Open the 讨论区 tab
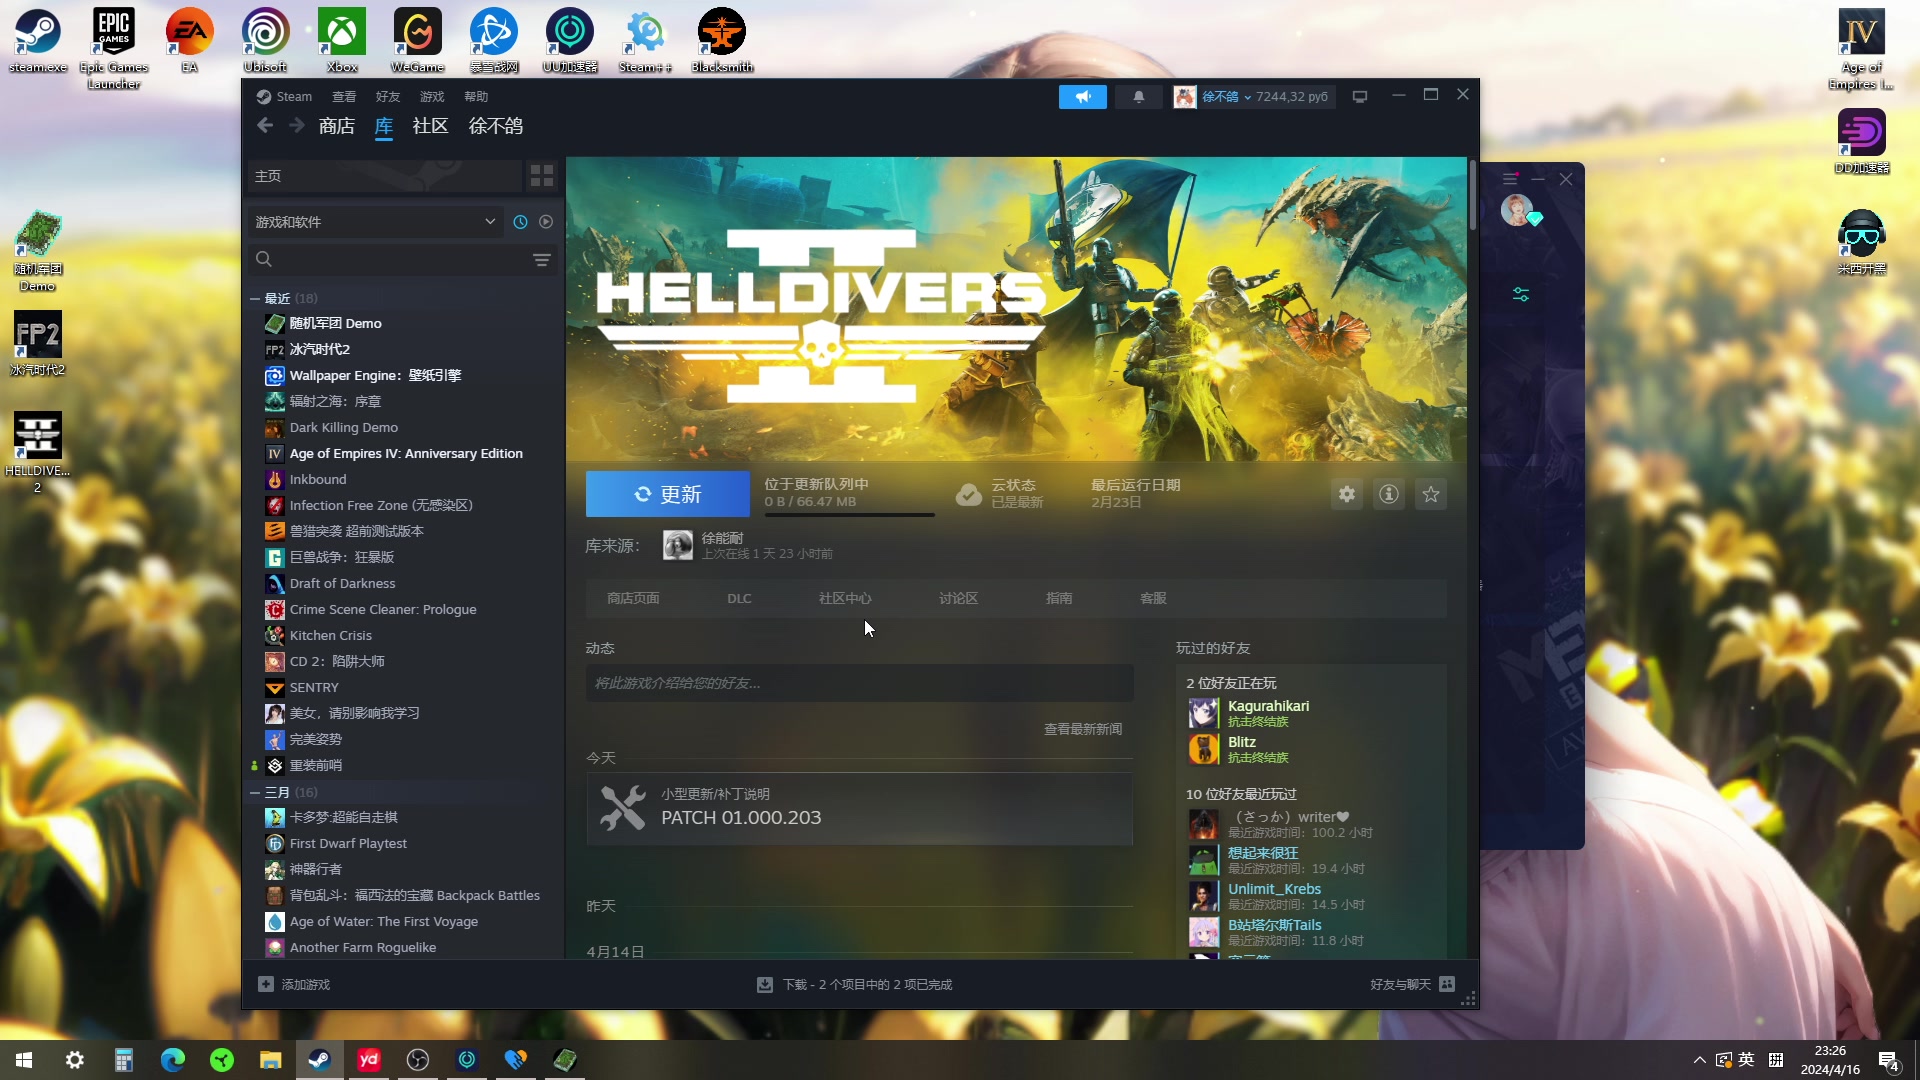 pos(958,598)
